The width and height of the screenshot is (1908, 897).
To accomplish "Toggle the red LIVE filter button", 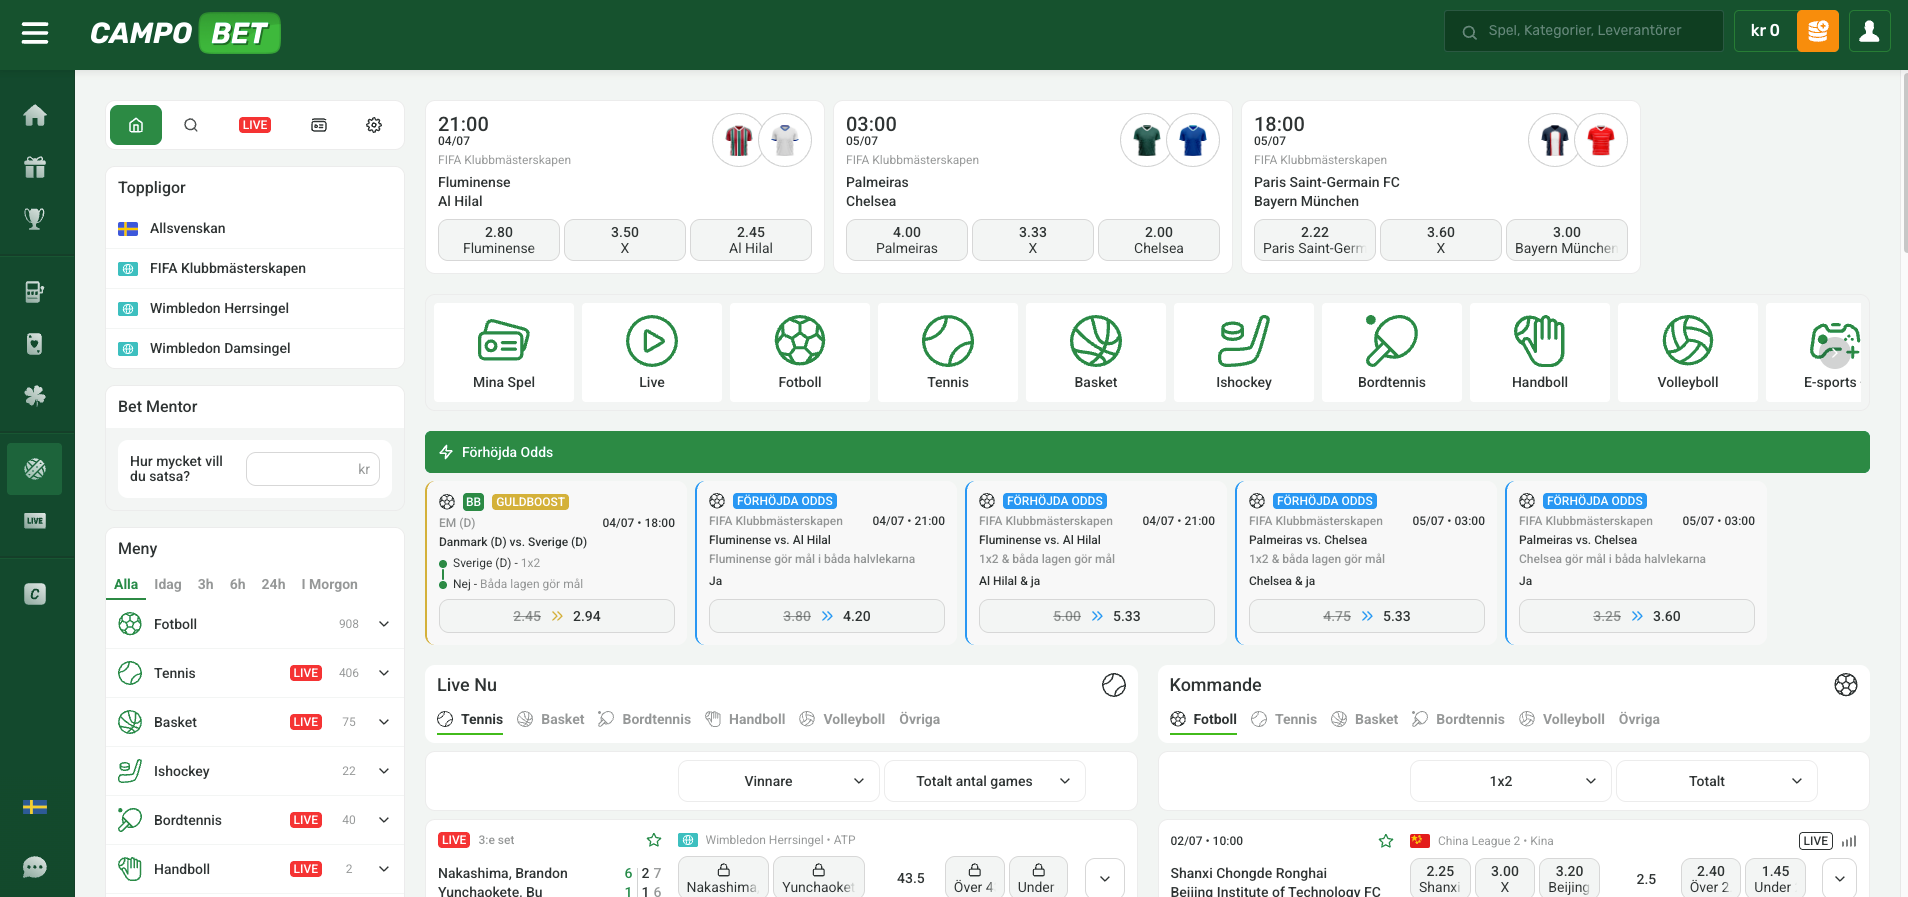I will pyautogui.click(x=255, y=125).
